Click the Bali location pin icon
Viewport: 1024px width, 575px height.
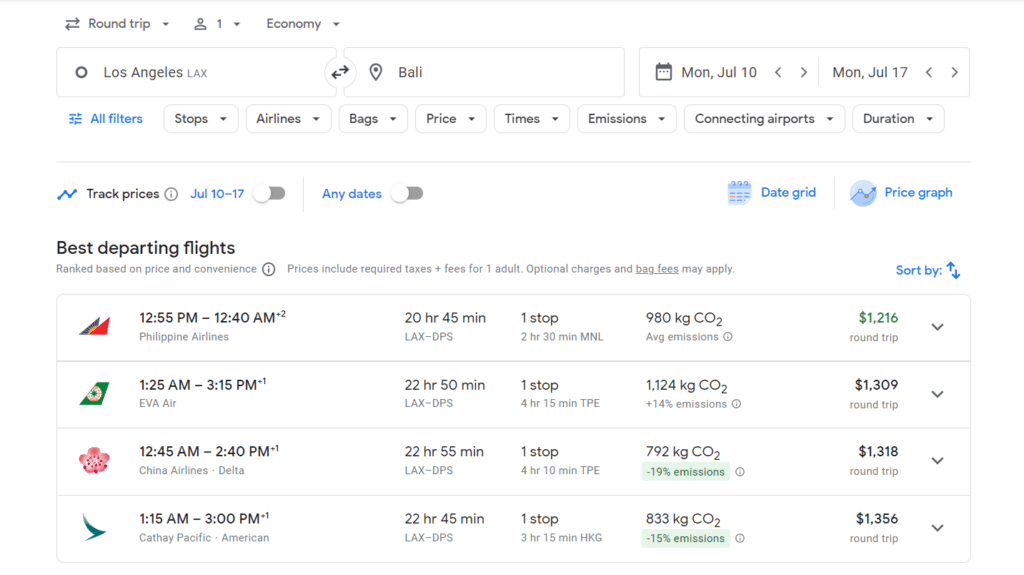tap(376, 73)
